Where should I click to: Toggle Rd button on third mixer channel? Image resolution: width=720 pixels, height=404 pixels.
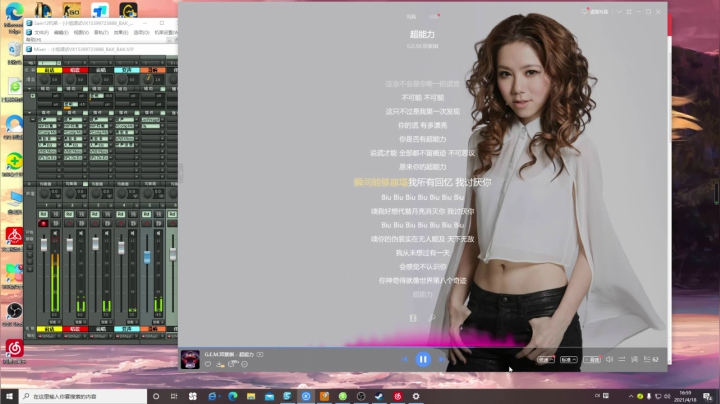95,214
